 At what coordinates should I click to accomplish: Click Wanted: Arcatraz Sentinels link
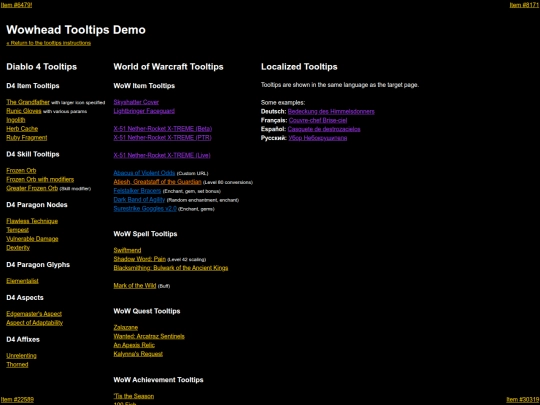149,336
